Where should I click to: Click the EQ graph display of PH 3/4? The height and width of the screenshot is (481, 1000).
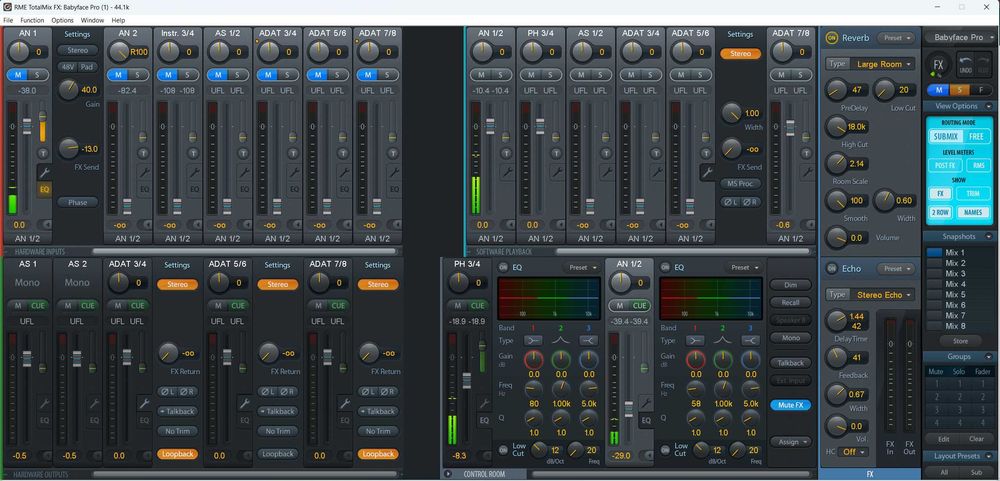(549, 299)
